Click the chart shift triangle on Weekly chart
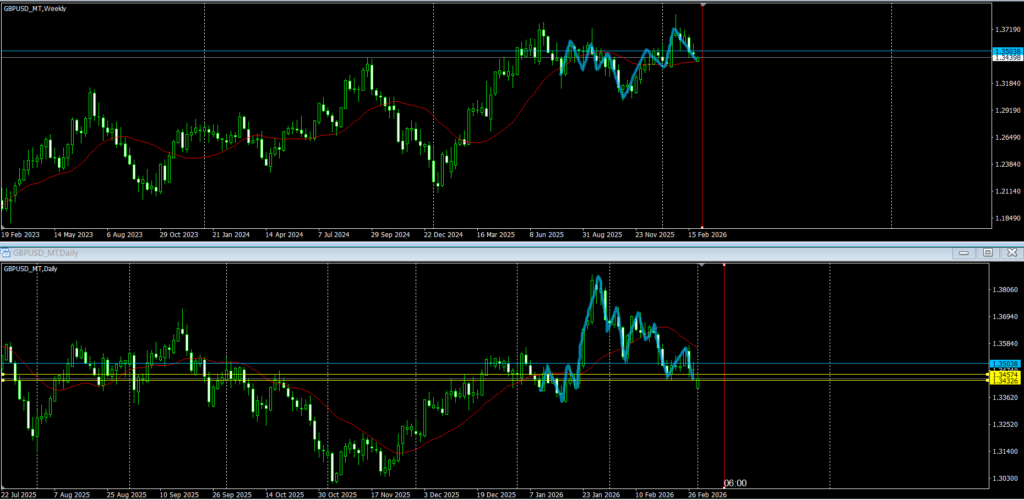 point(703,6)
